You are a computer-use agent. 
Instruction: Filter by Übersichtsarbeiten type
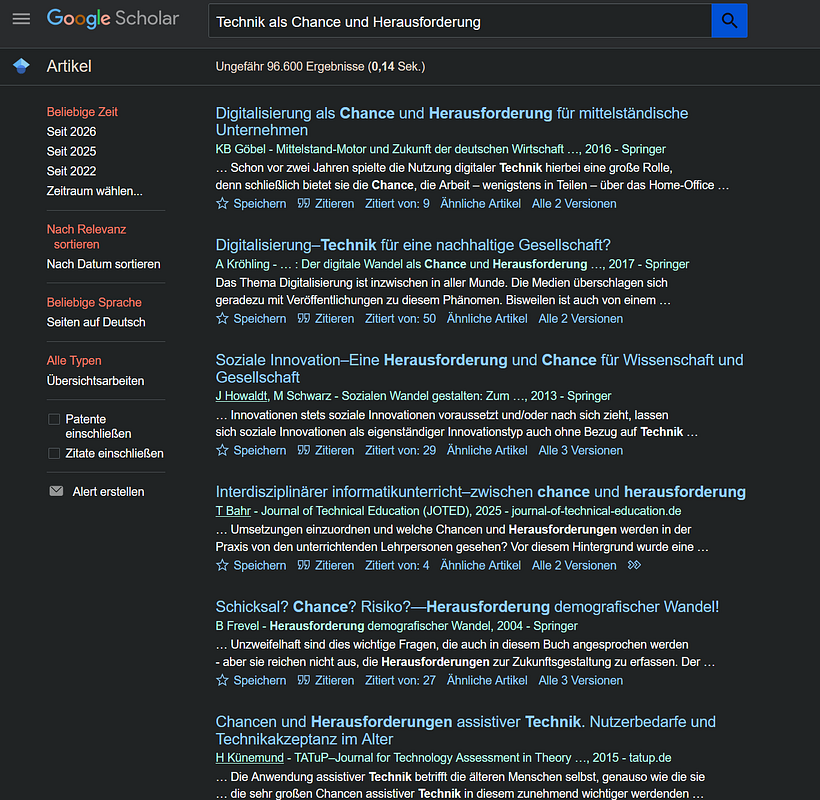(95, 380)
